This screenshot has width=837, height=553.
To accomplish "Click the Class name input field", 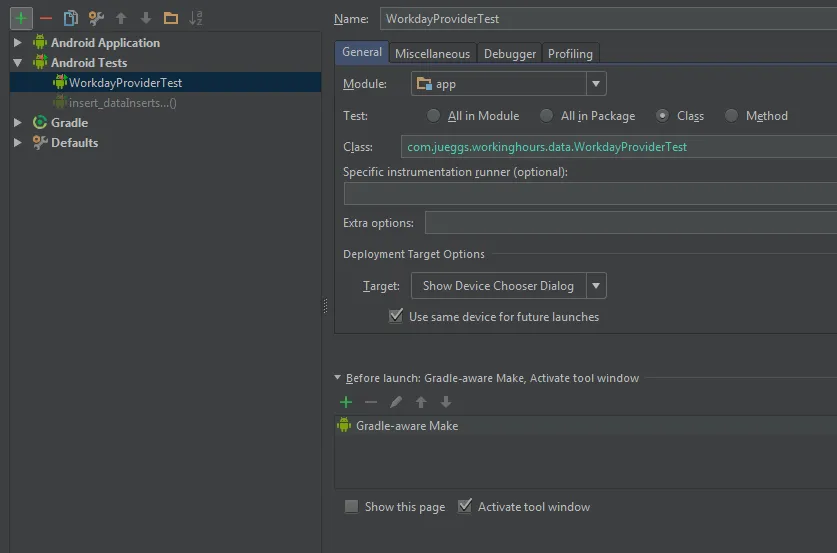I will (x=619, y=147).
